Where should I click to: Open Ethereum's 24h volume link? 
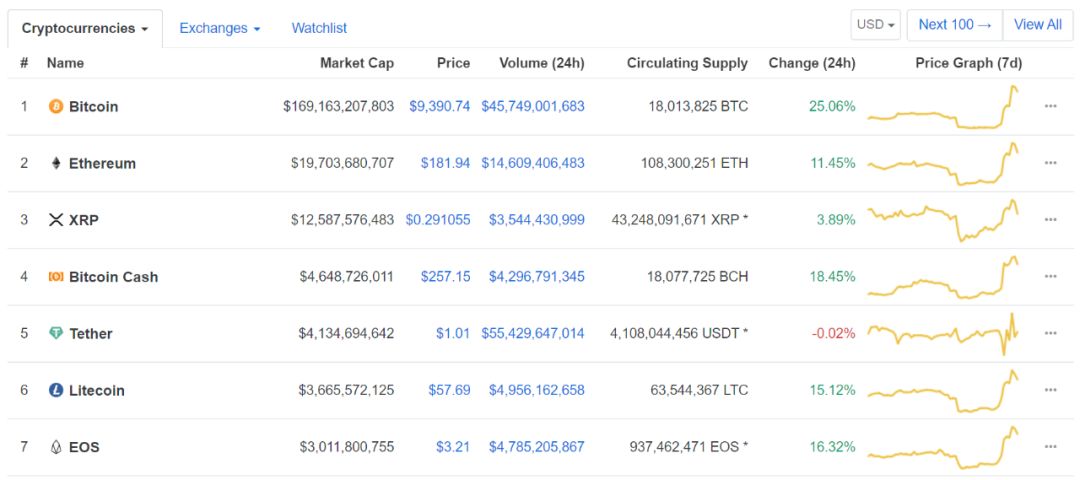pos(532,163)
